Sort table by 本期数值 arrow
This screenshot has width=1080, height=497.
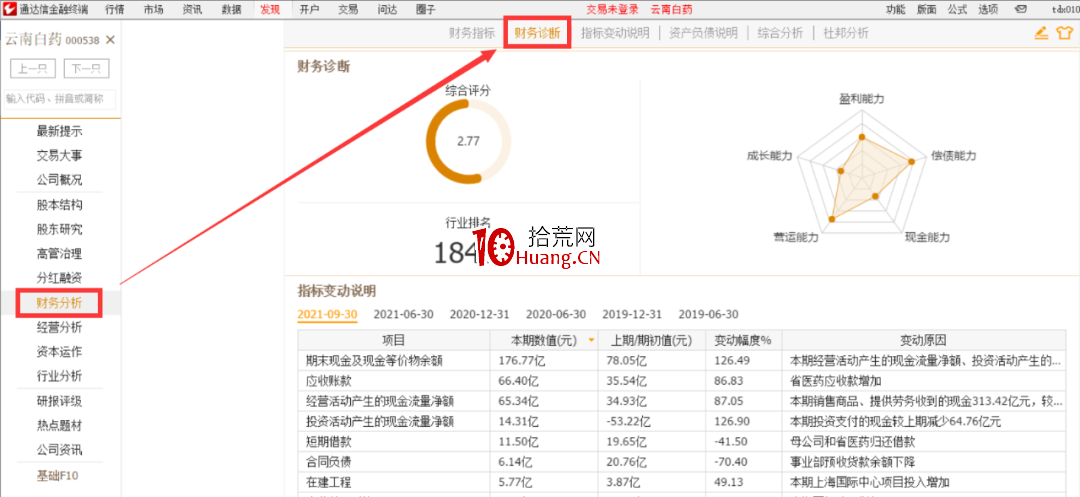click(x=591, y=340)
